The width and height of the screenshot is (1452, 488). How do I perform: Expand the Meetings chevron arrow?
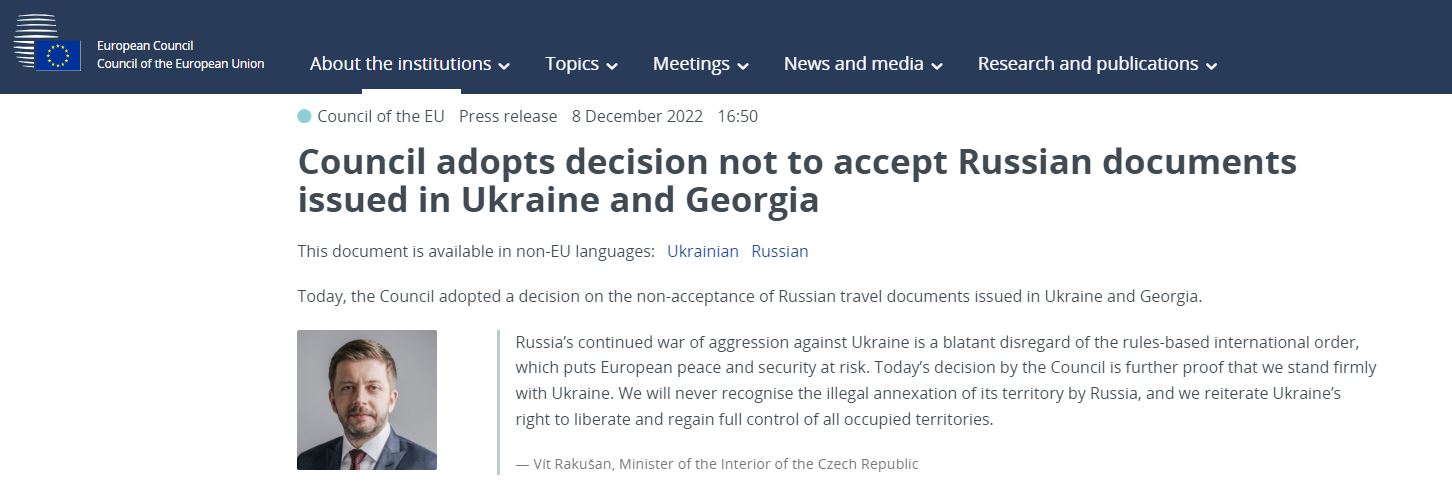[x=743, y=66]
